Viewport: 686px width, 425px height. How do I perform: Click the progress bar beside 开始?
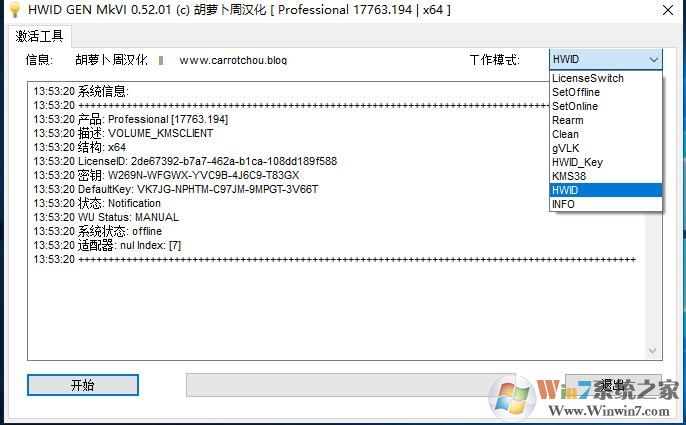[x=350, y=385]
